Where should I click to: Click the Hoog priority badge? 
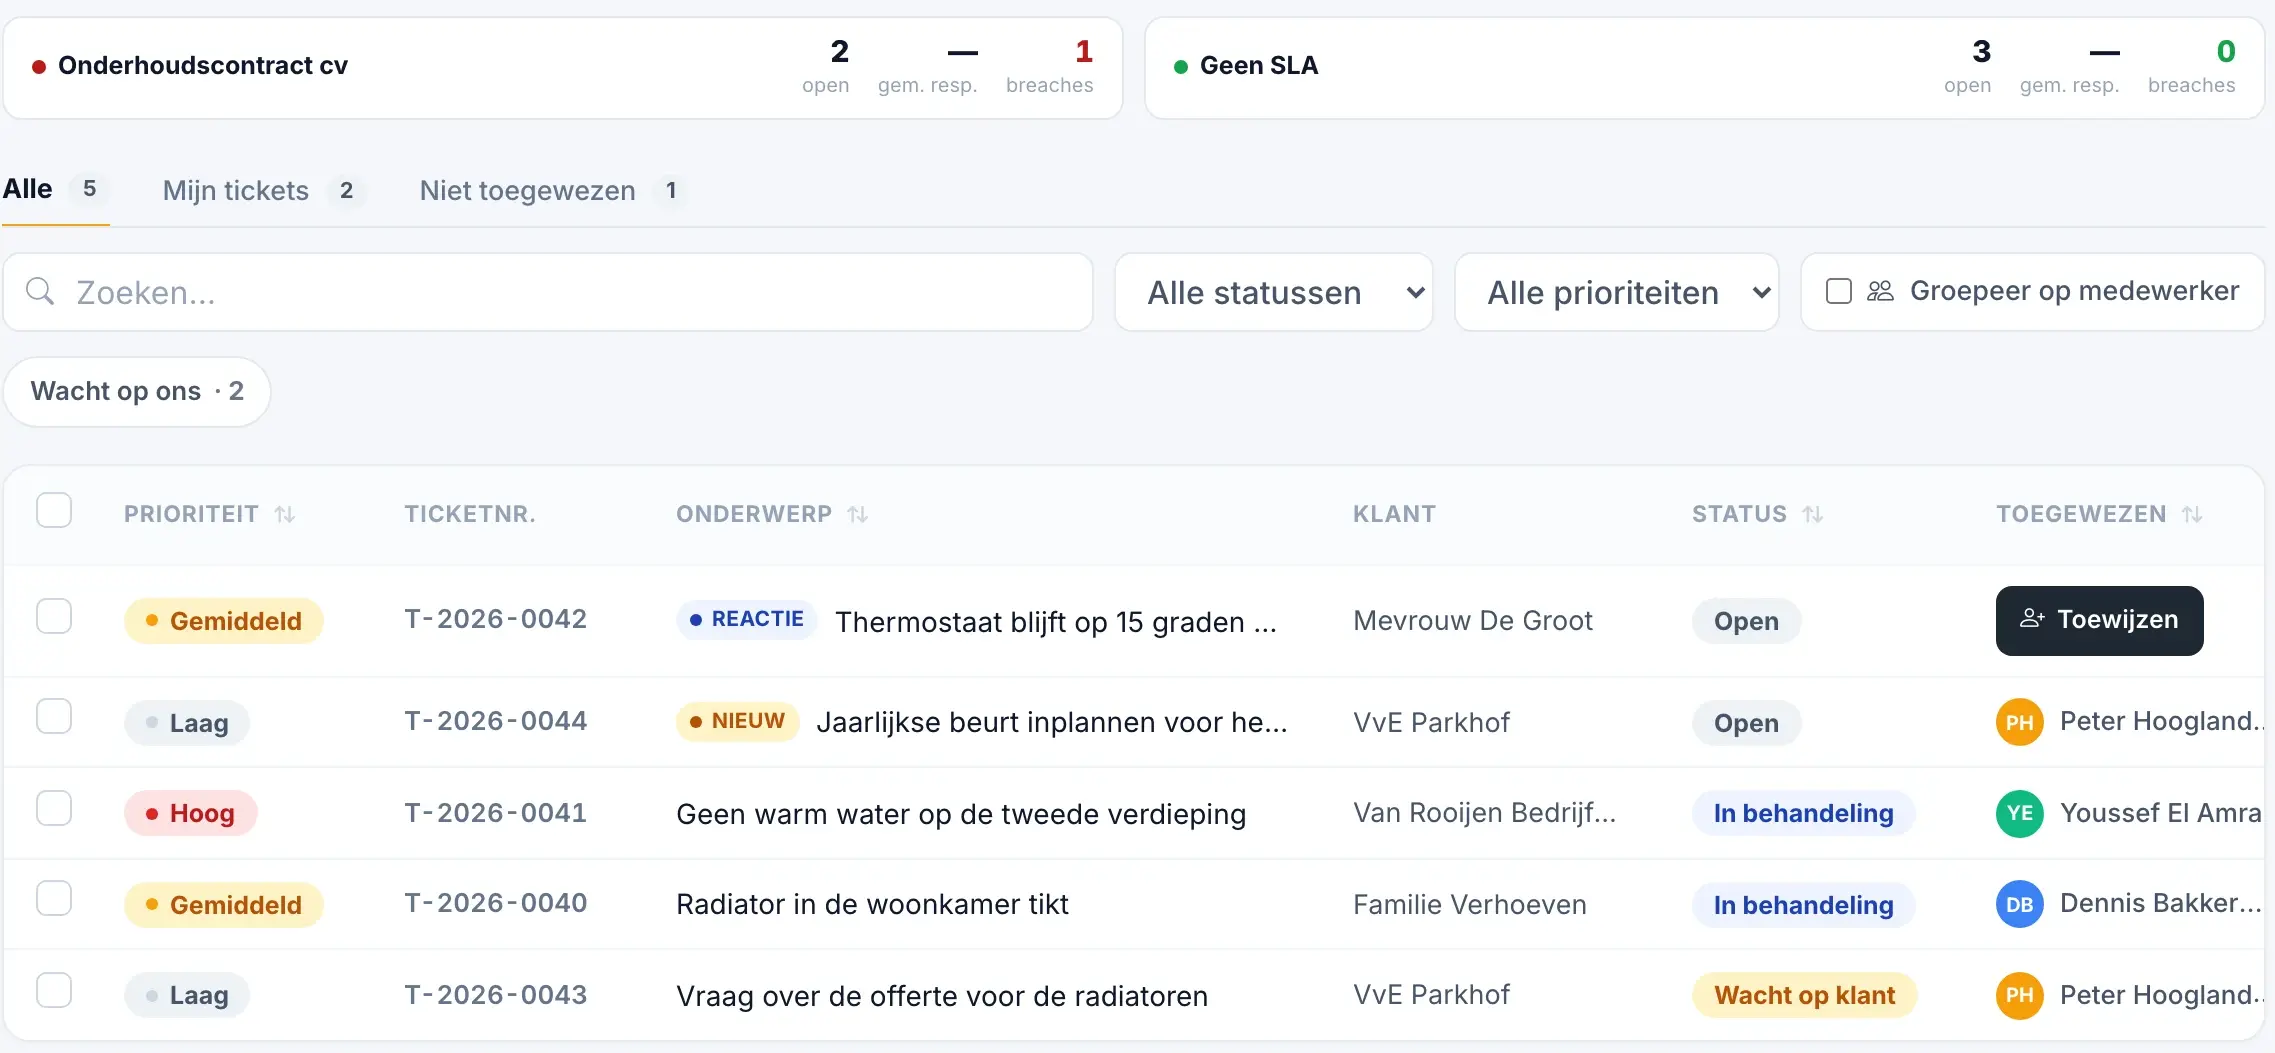coord(191,813)
